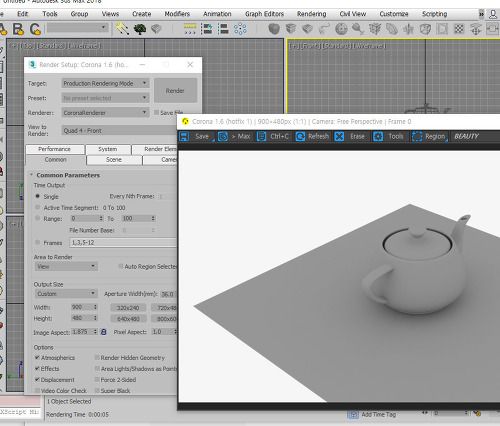
Task: Click the Width spinner arrows
Action: tap(95, 307)
